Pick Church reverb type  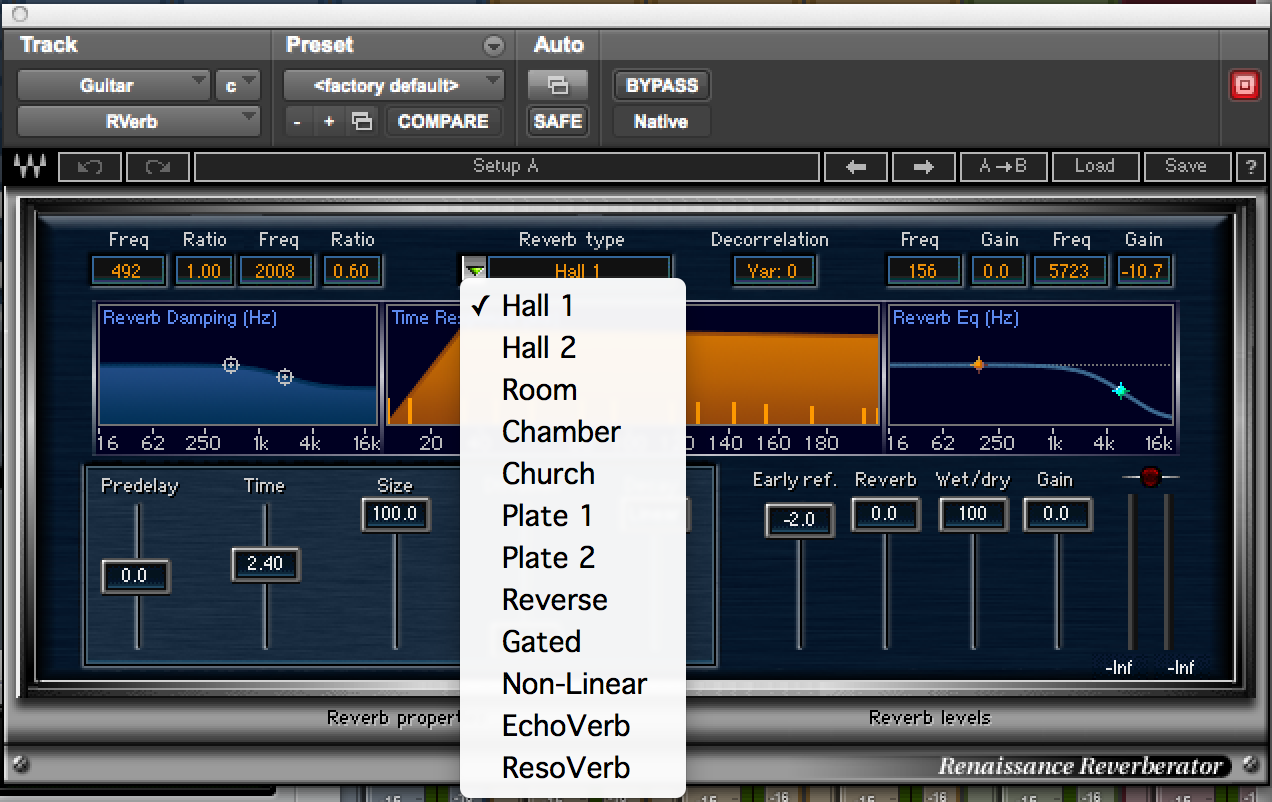[573, 474]
